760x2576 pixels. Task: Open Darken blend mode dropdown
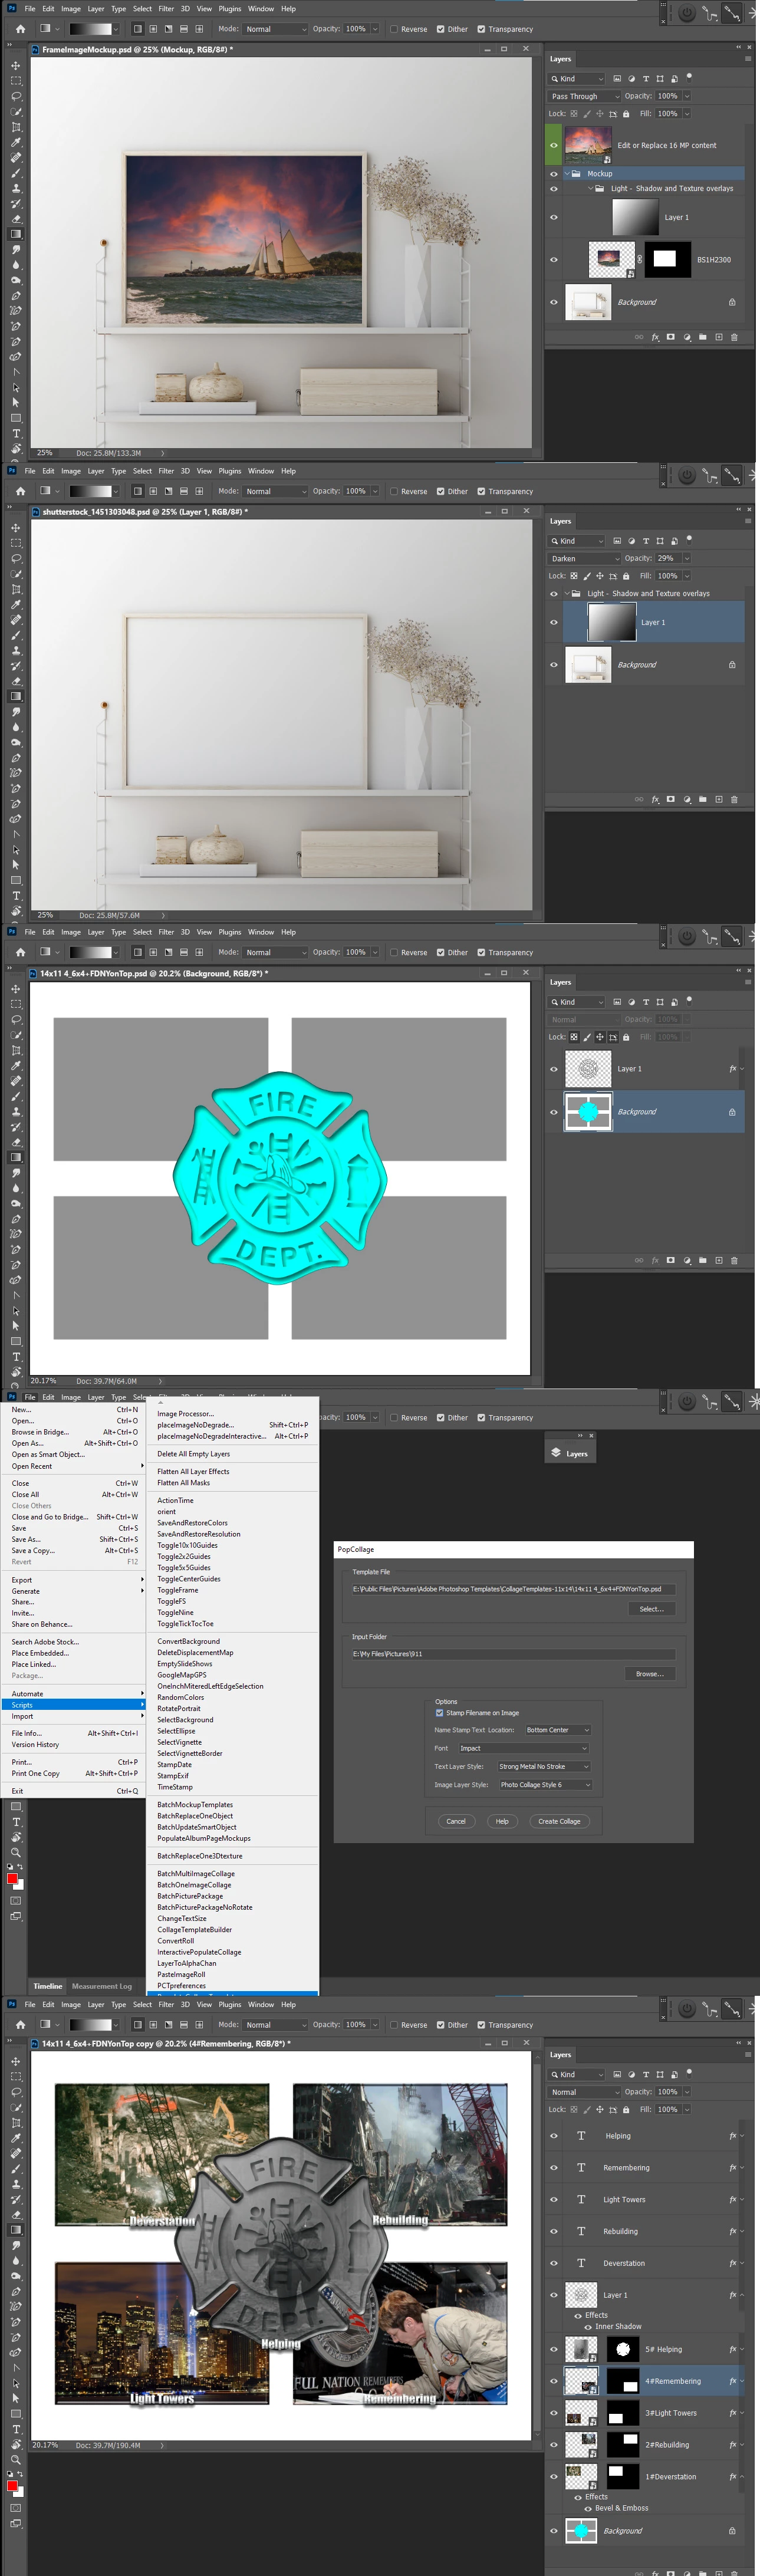click(585, 558)
